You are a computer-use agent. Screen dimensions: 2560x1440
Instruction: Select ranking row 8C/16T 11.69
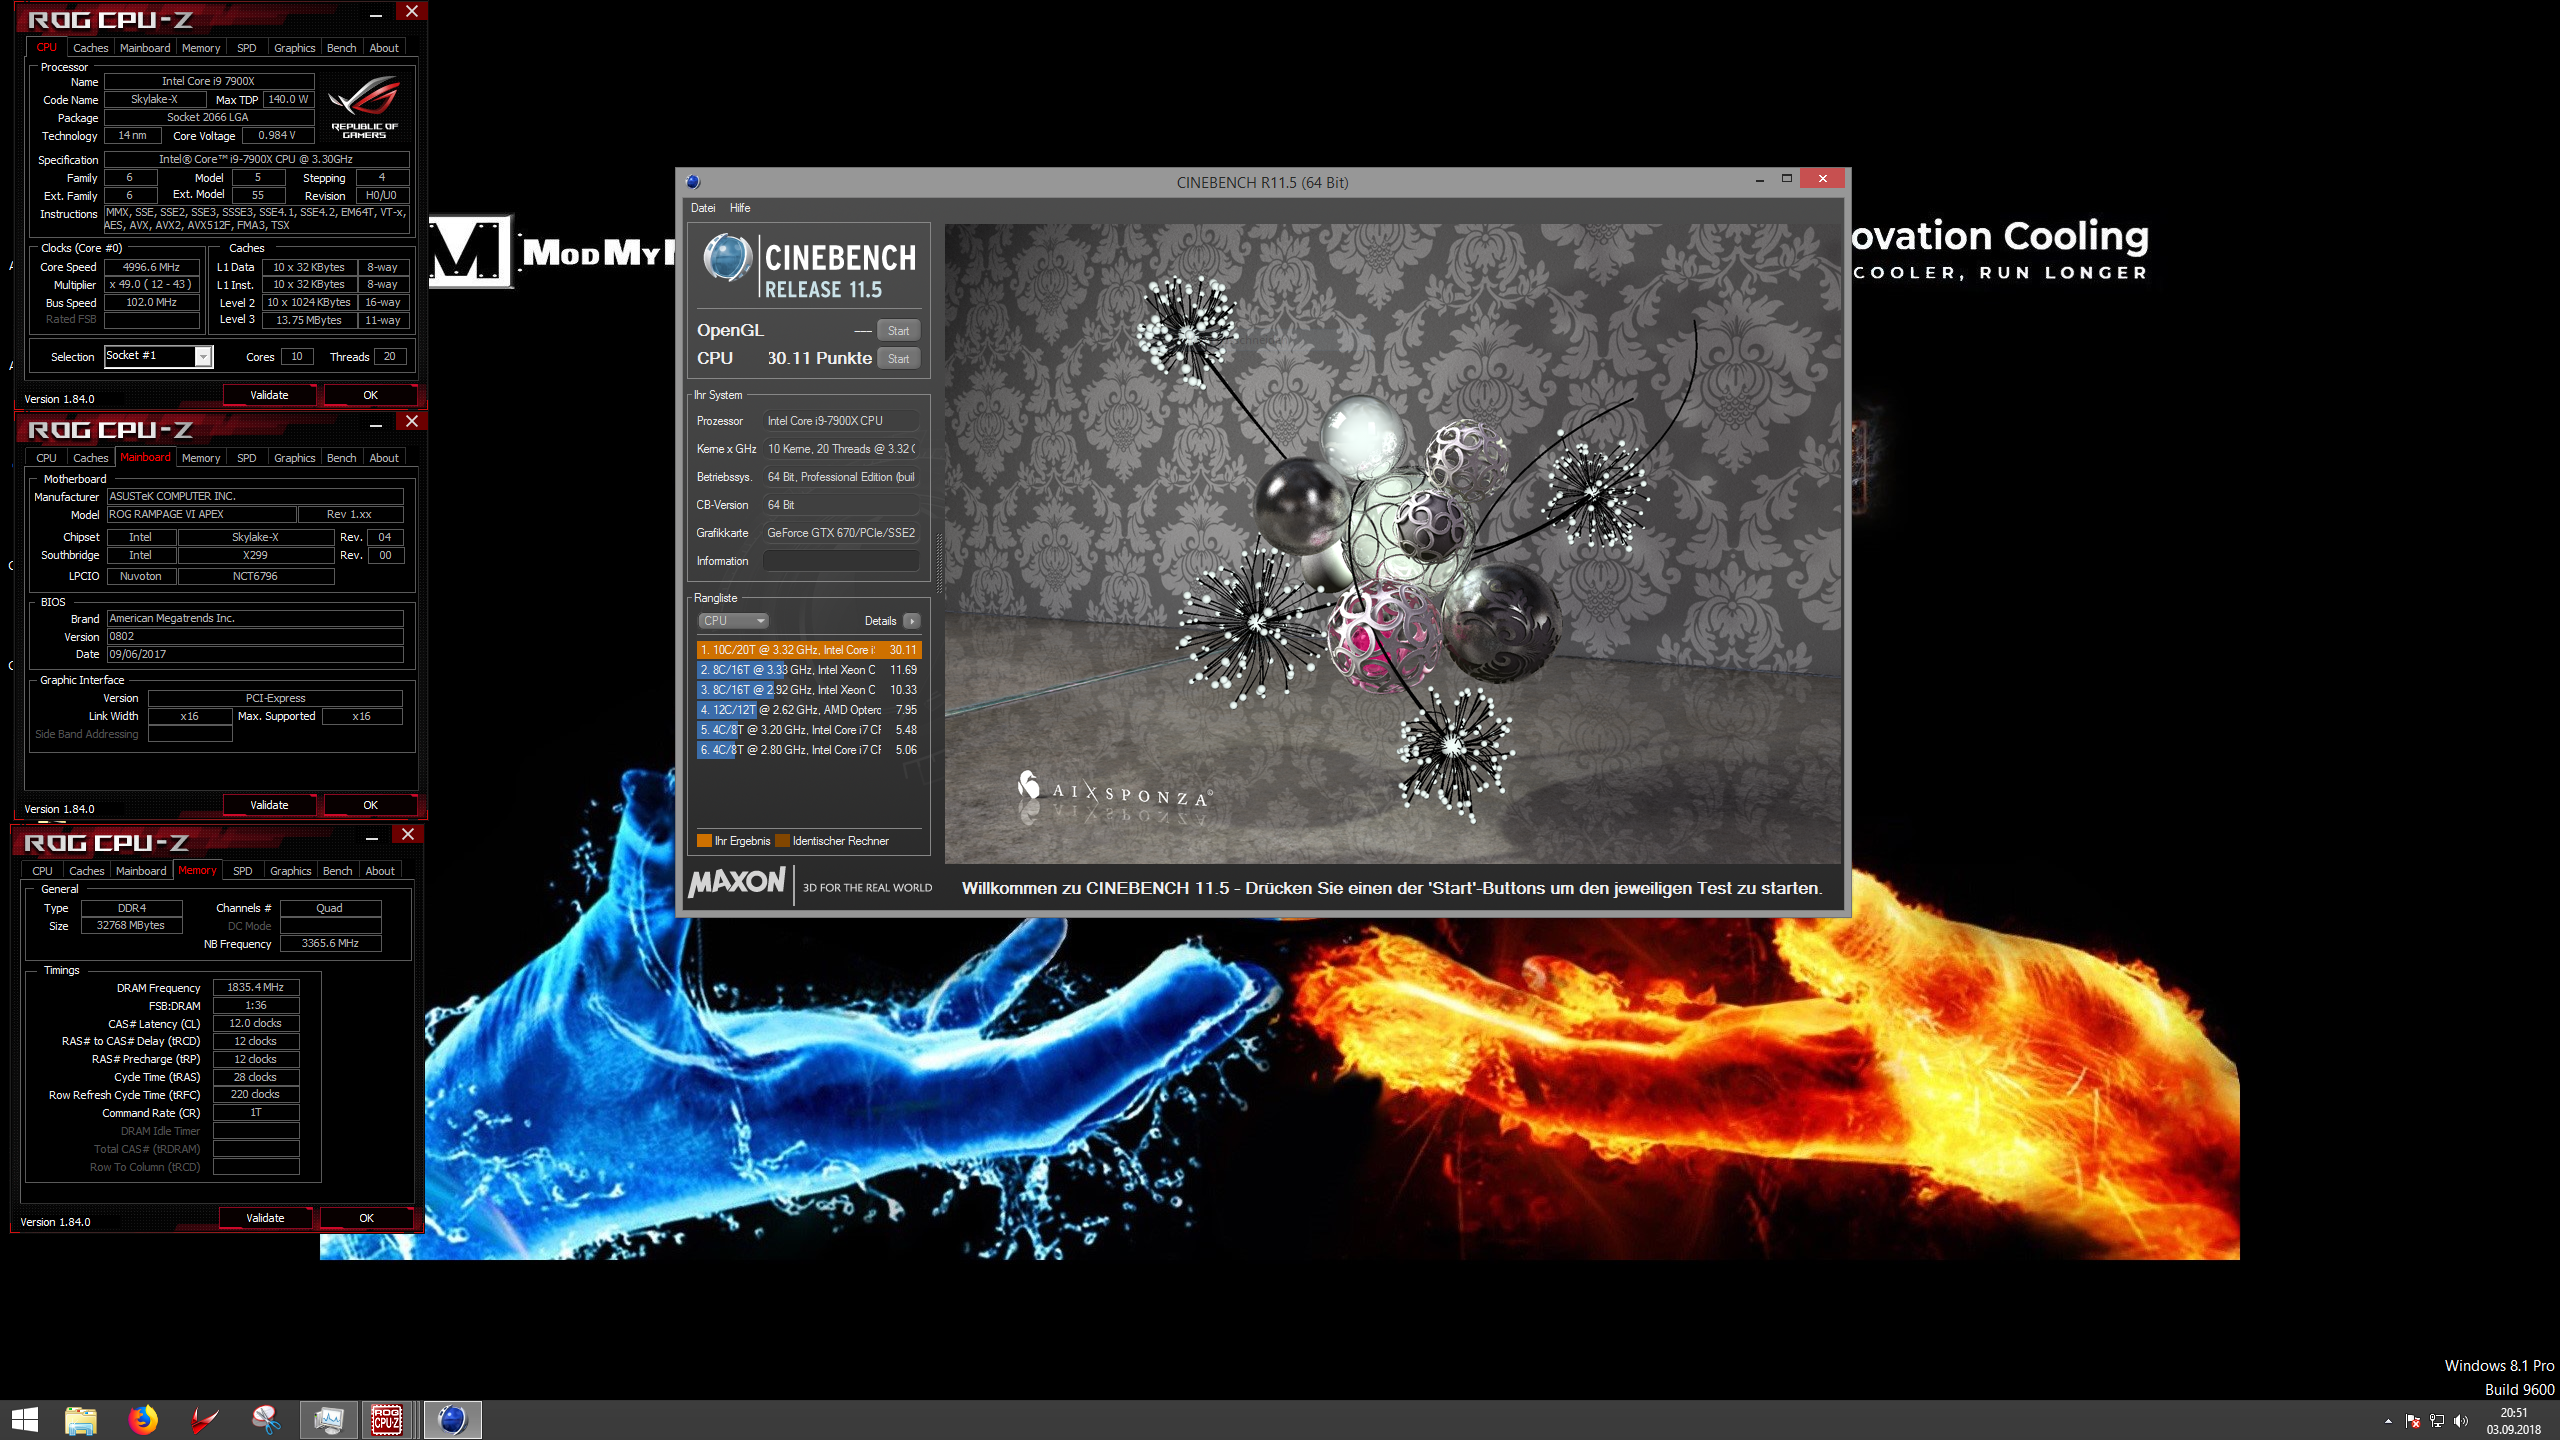(x=808, y=670)
